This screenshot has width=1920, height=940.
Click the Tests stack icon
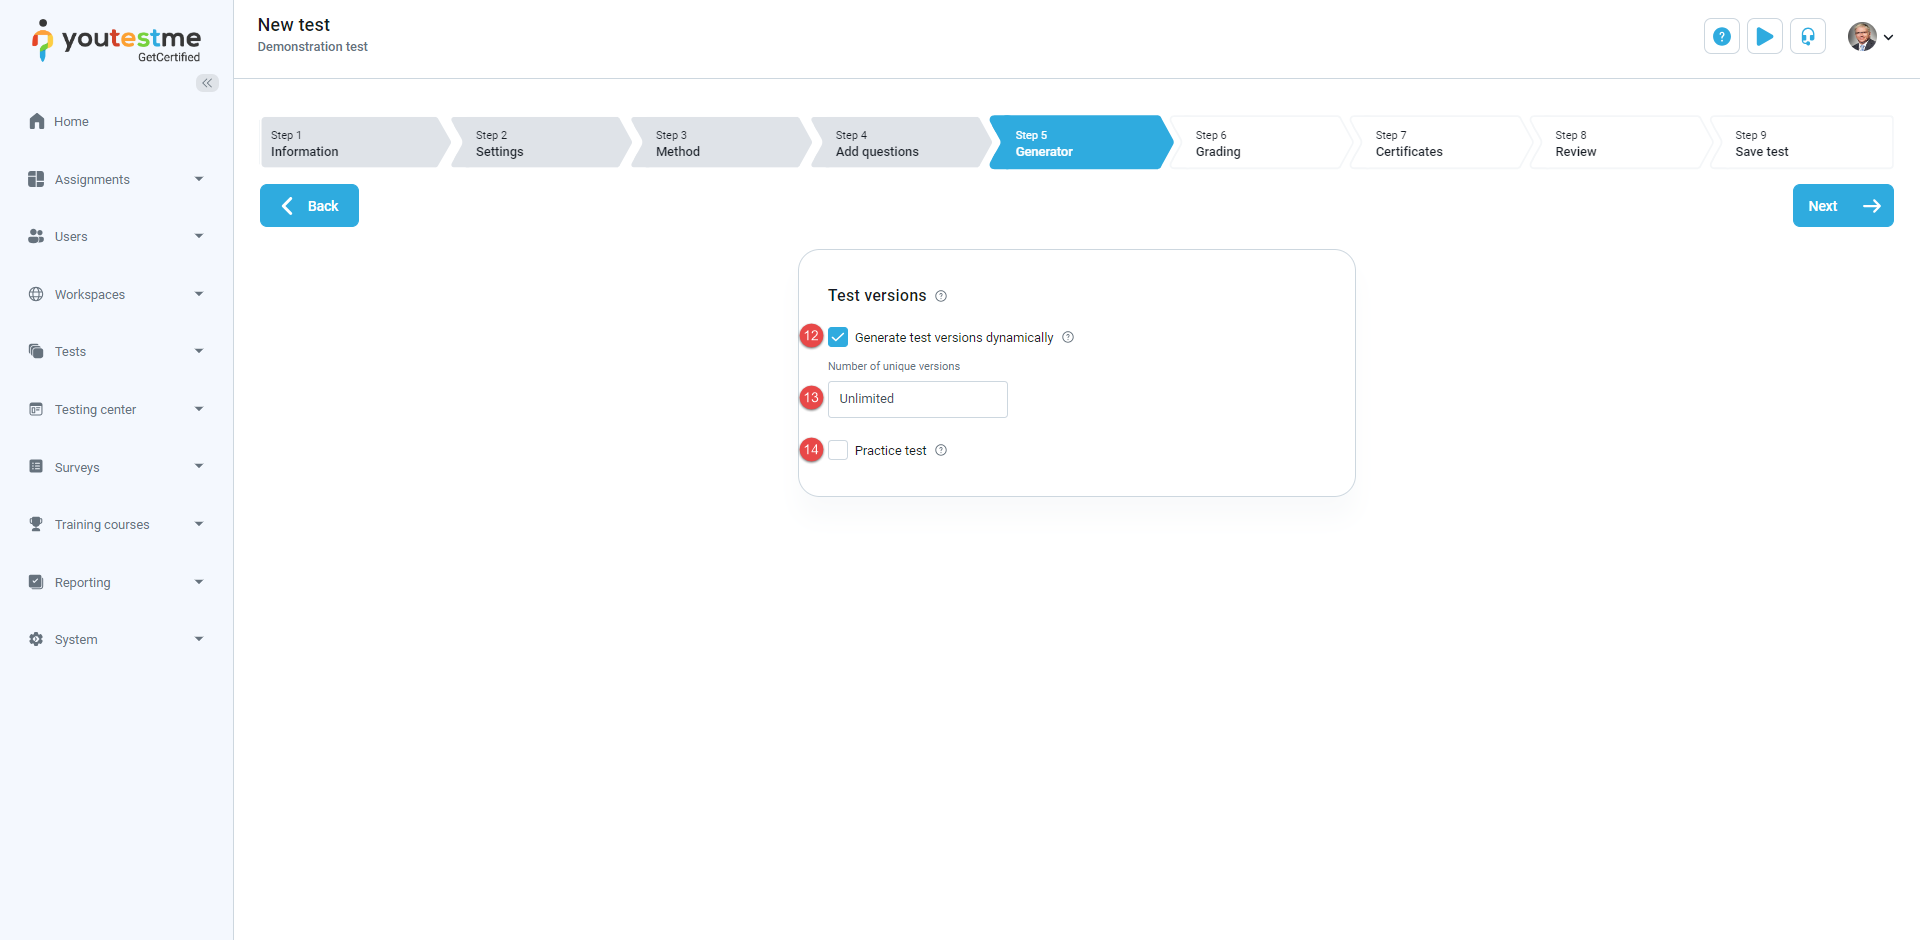coord(36,351)
